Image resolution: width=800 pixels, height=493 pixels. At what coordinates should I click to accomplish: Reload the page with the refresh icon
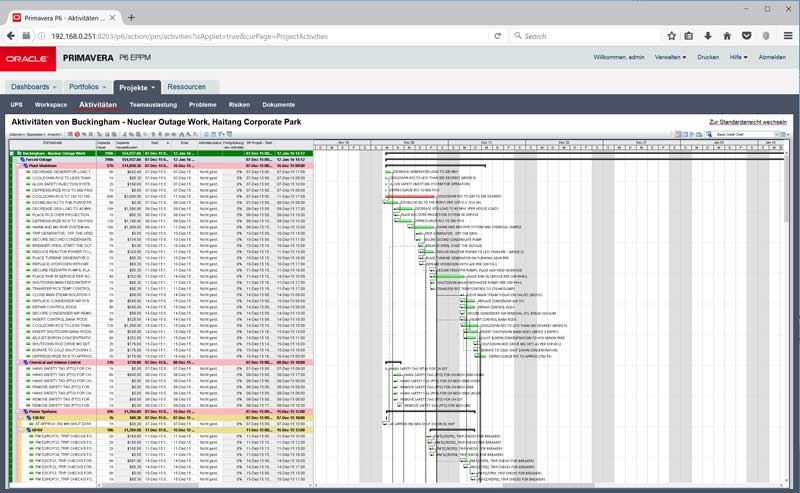coord(497,36)
